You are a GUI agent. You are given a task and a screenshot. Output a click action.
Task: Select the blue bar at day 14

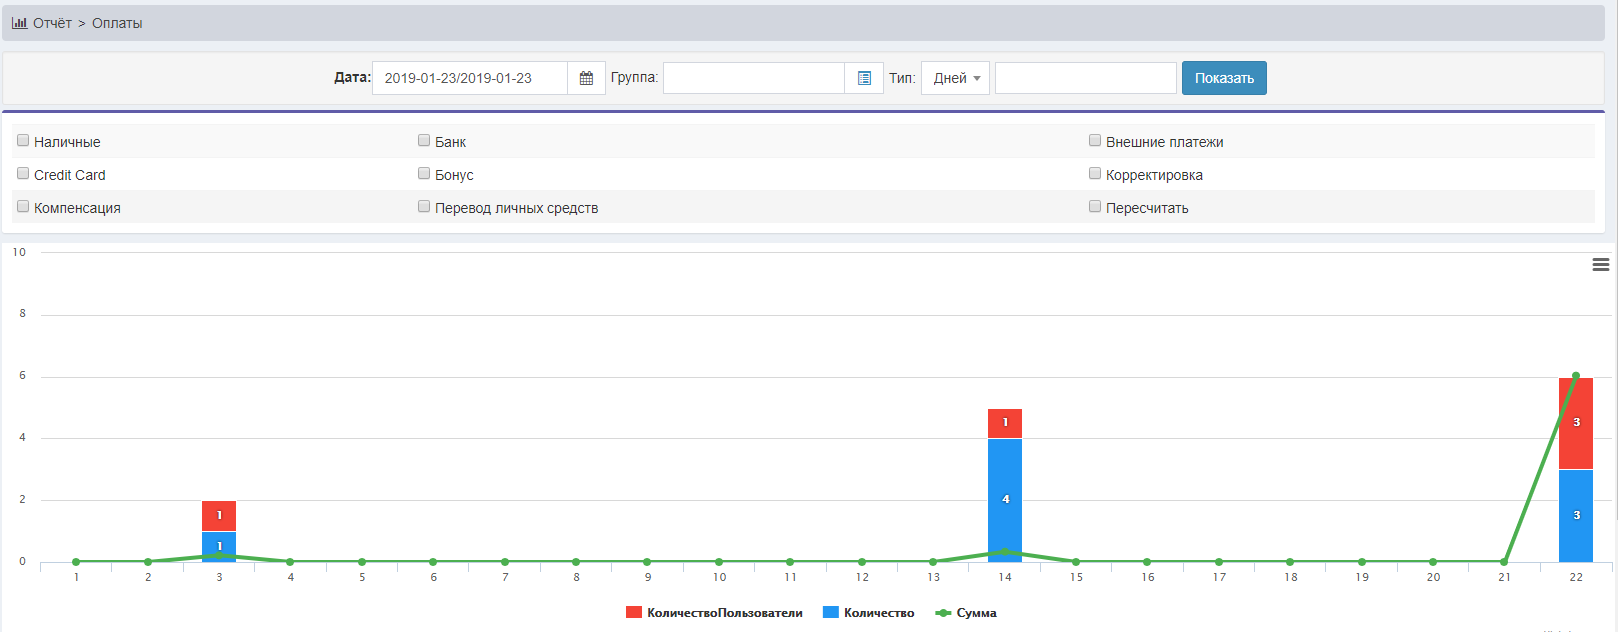[1005, 500]
